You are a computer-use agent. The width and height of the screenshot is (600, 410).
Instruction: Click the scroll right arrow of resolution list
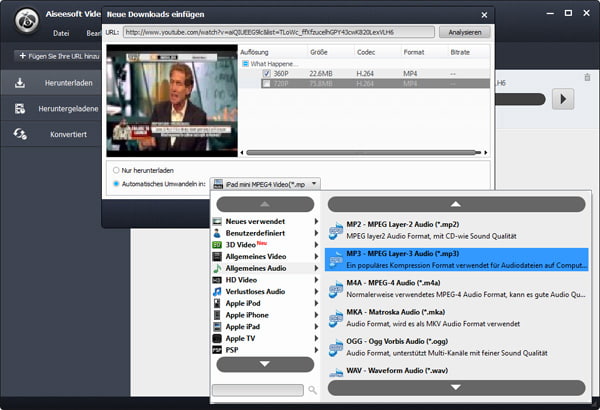[486, 152]
